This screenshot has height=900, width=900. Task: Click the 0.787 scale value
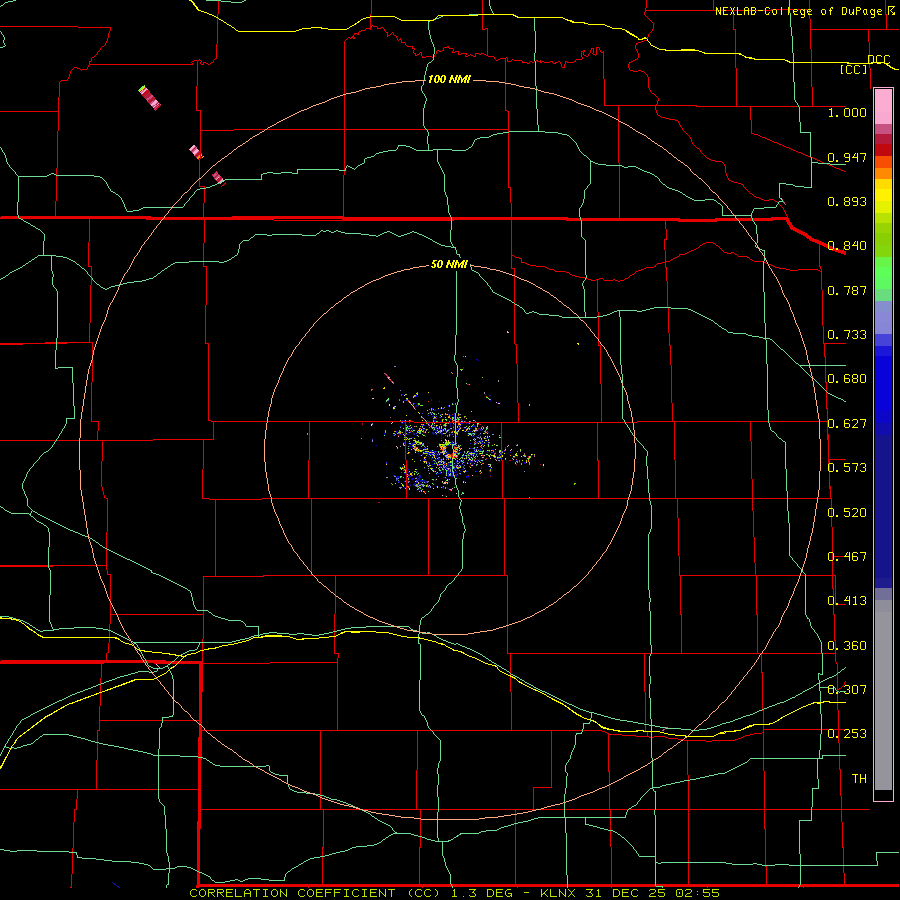(x=847, y=290)
